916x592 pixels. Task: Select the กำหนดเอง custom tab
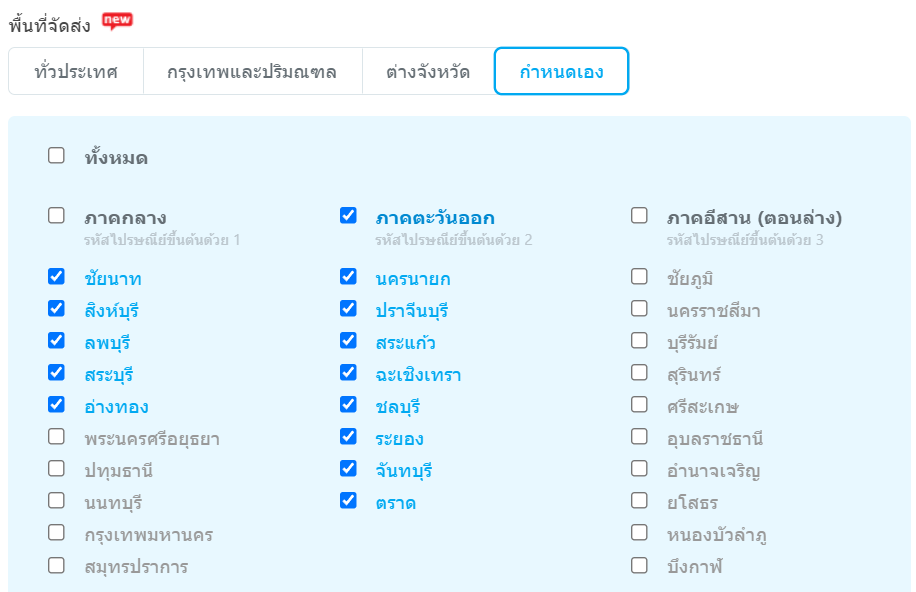point(561,71)
